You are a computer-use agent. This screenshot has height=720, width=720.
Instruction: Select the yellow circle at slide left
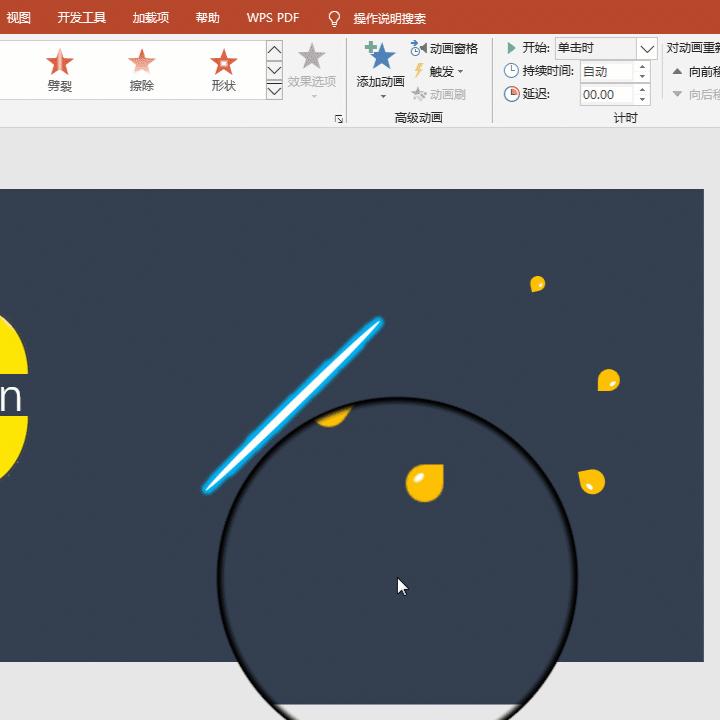tap(13, 397)
